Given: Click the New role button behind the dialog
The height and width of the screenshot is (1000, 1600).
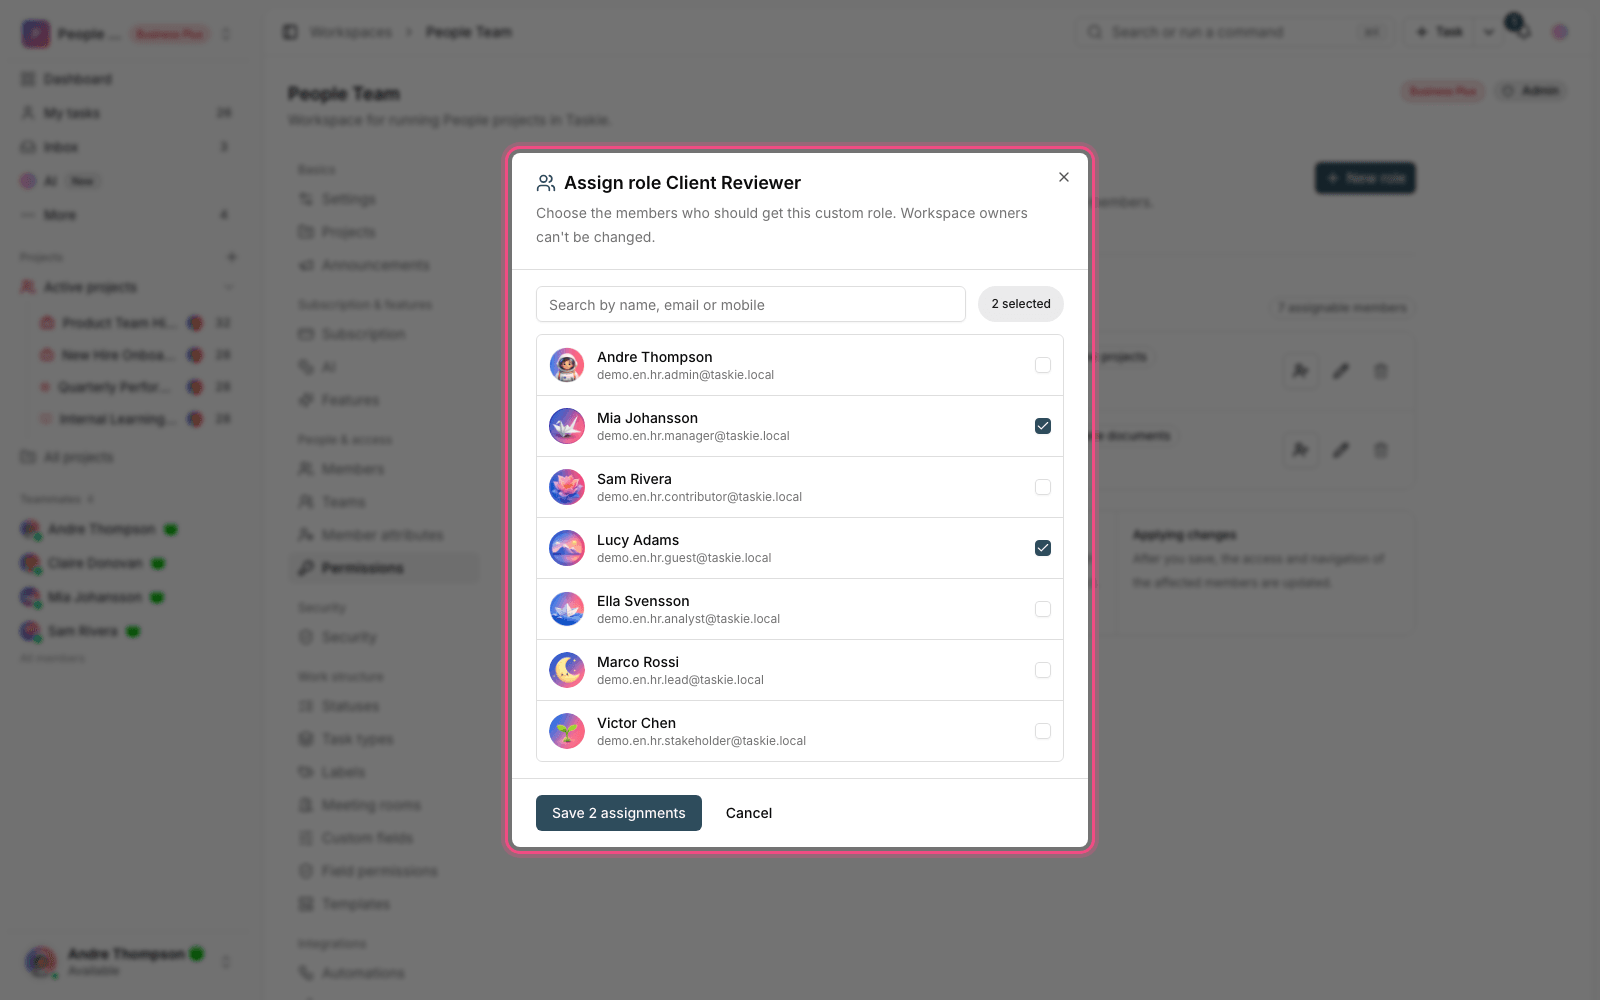Looking at the screenshot, I should coord(1365,178).
